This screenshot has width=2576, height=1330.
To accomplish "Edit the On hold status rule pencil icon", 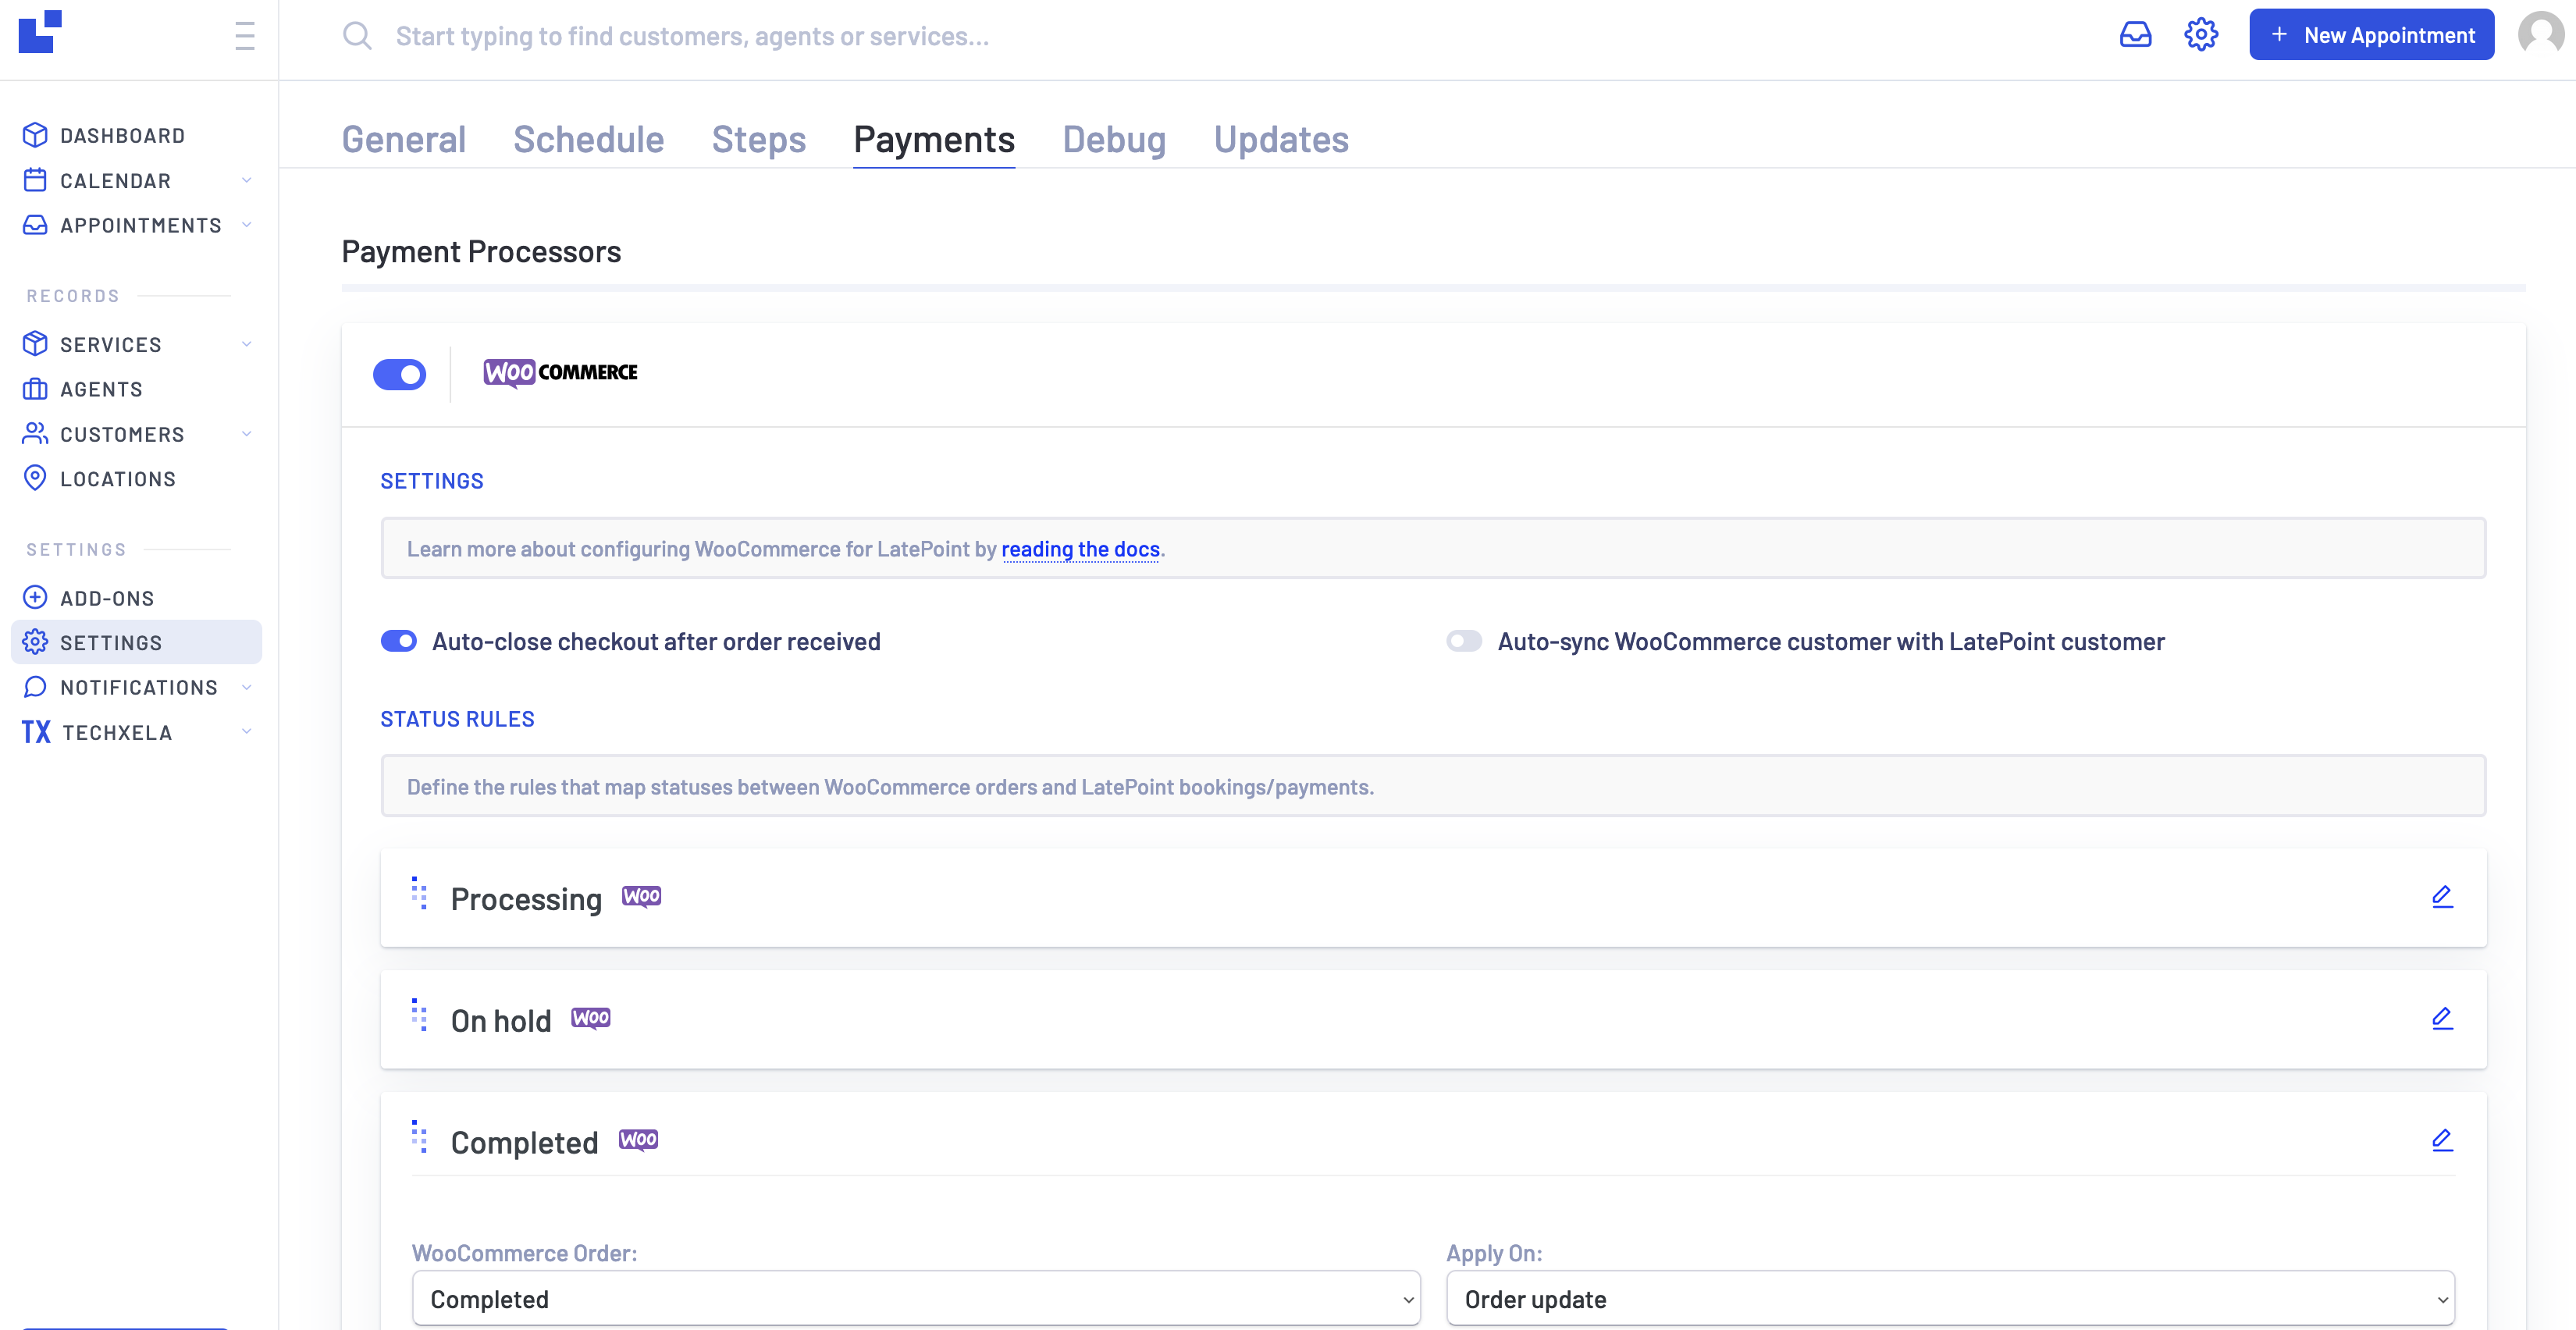I will (2442, 1019).
